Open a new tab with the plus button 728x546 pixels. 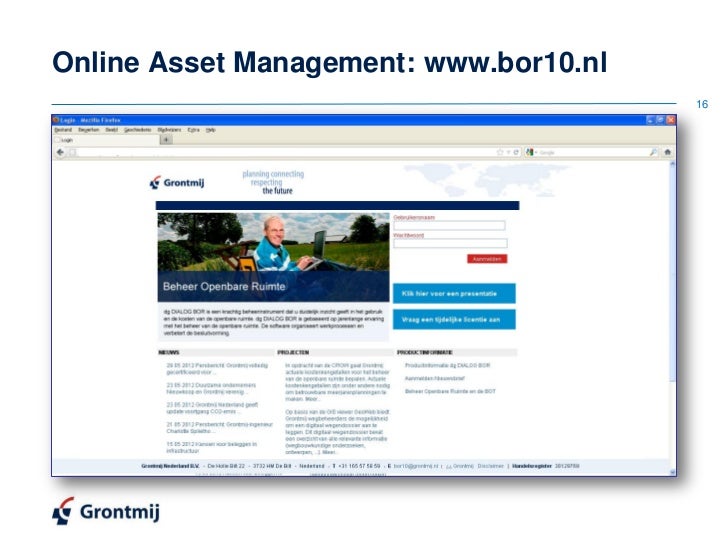pos(166,139)
